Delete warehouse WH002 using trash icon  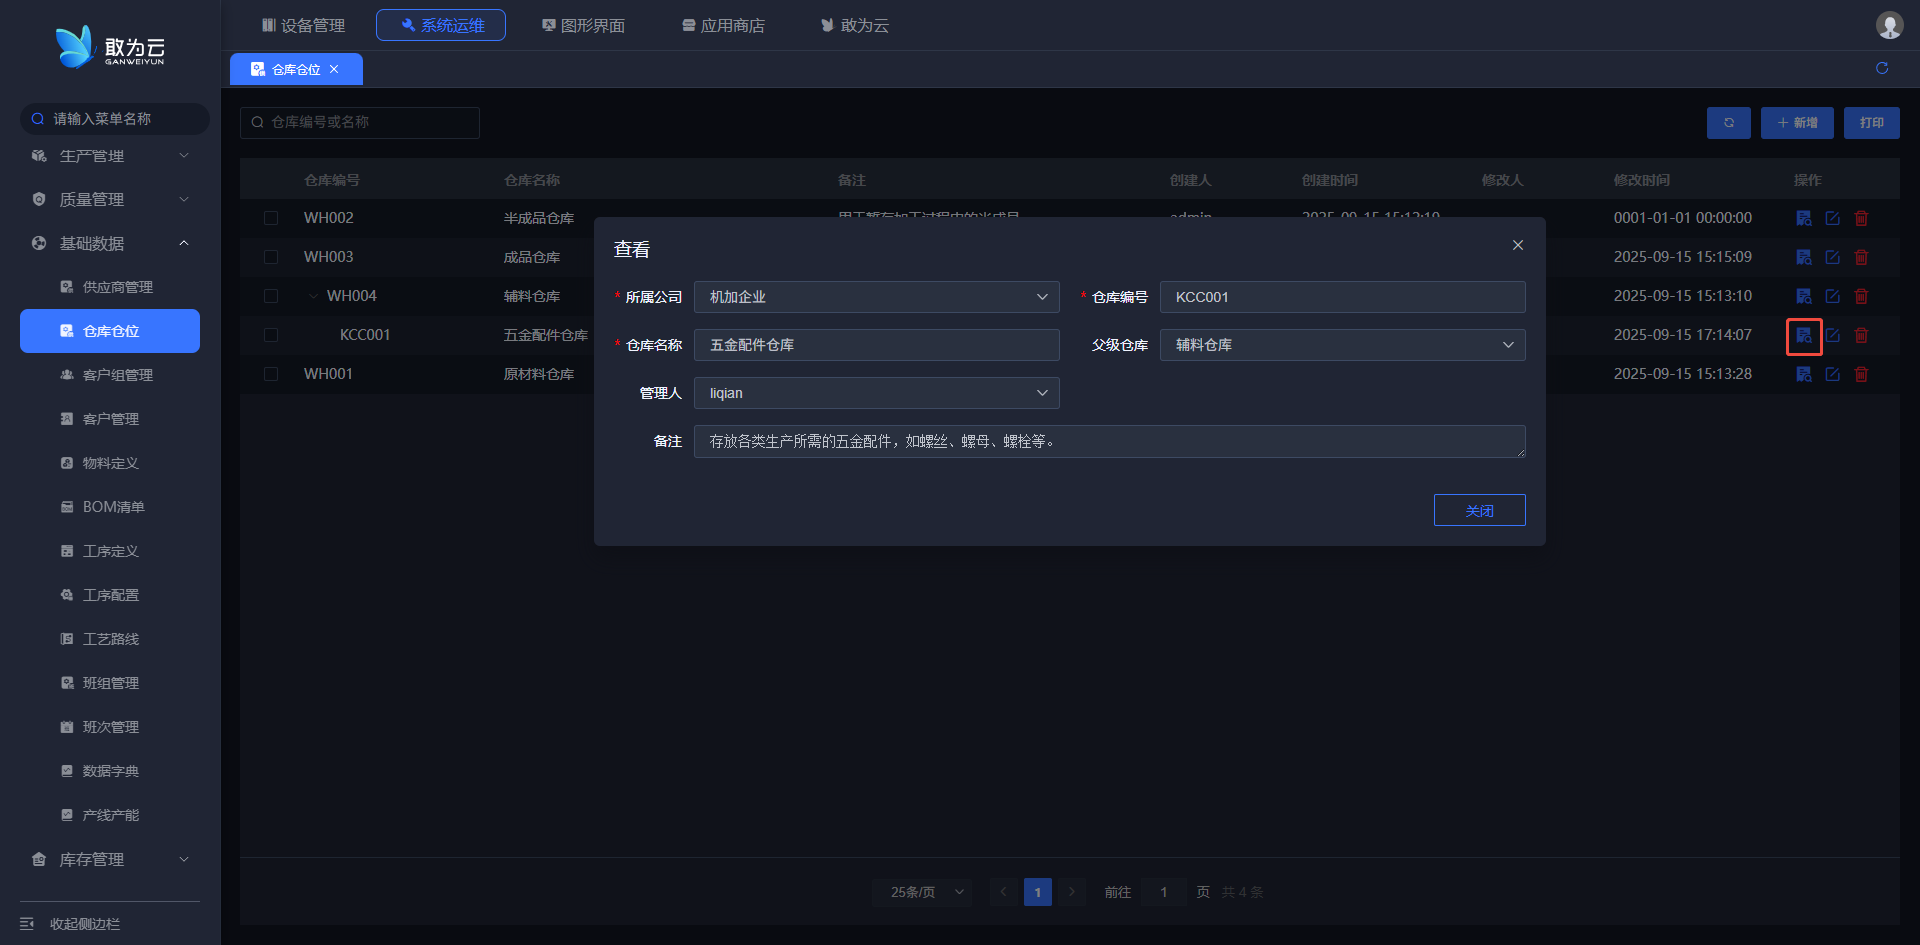point(1861,218)
